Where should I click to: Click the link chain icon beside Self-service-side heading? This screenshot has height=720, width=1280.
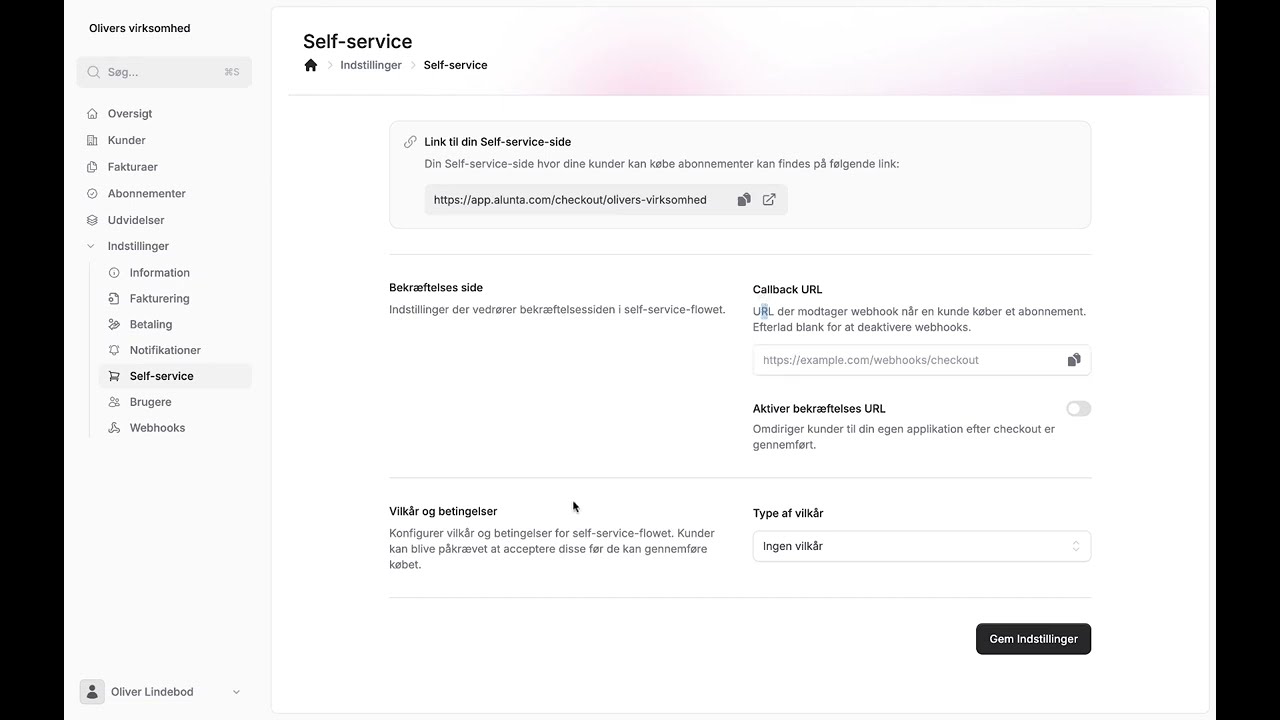[x=410, y=142]
